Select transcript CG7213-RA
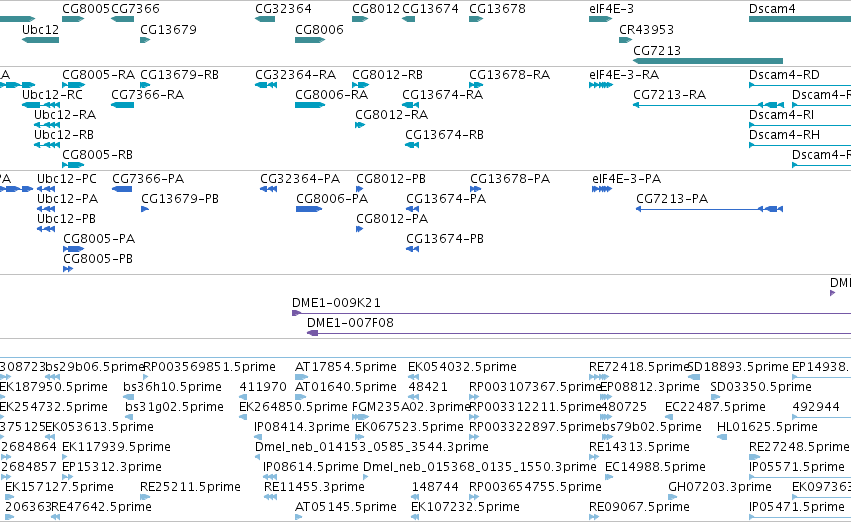 click(708, 105)
